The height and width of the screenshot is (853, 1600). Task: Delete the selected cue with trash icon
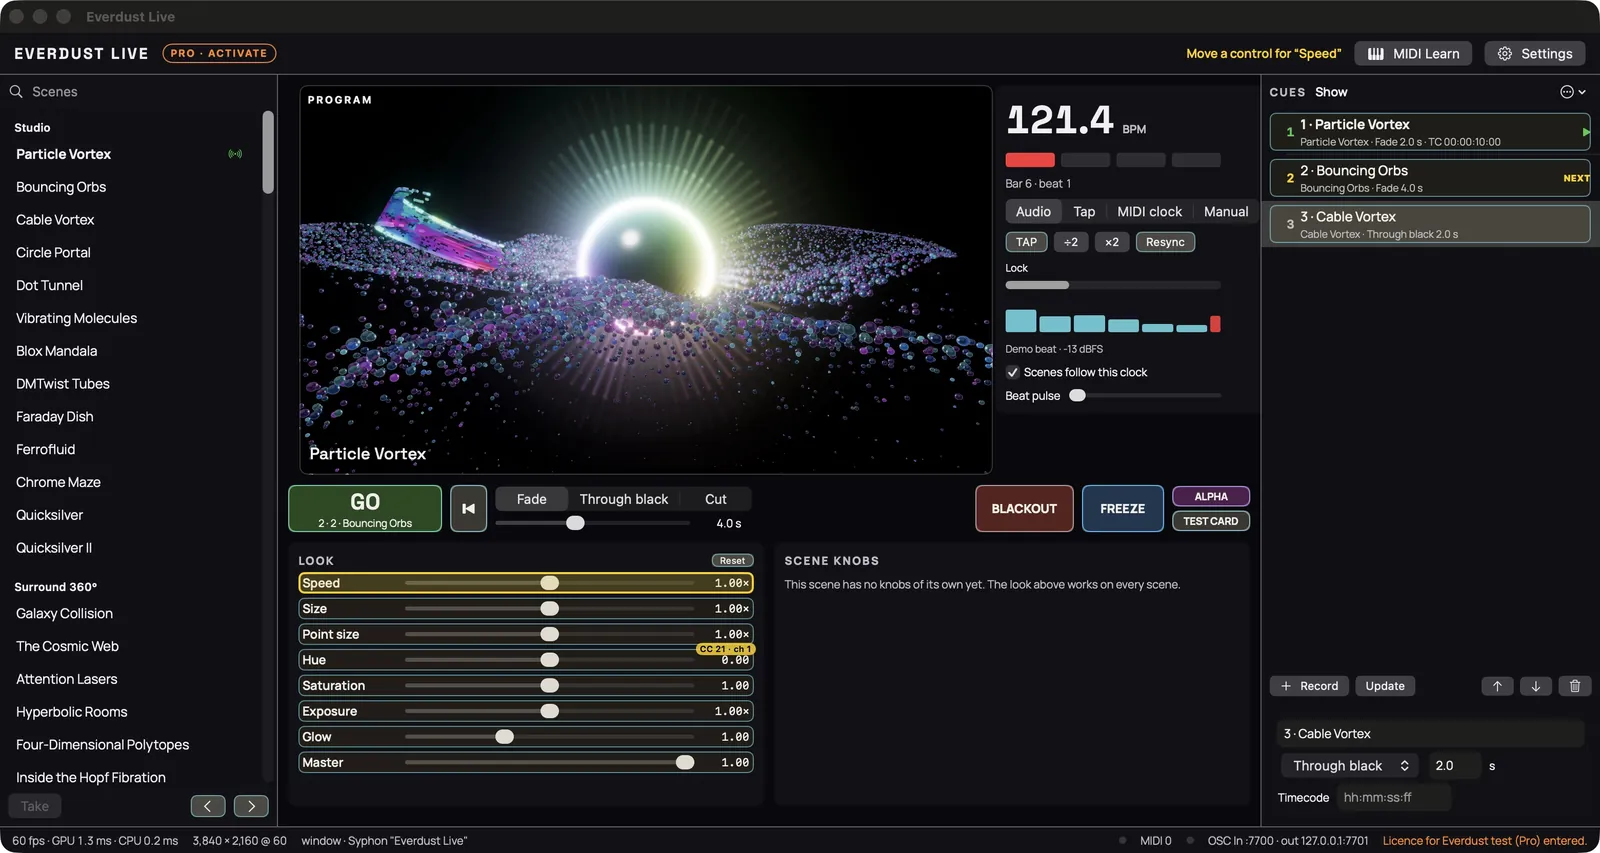[1575, 686]
